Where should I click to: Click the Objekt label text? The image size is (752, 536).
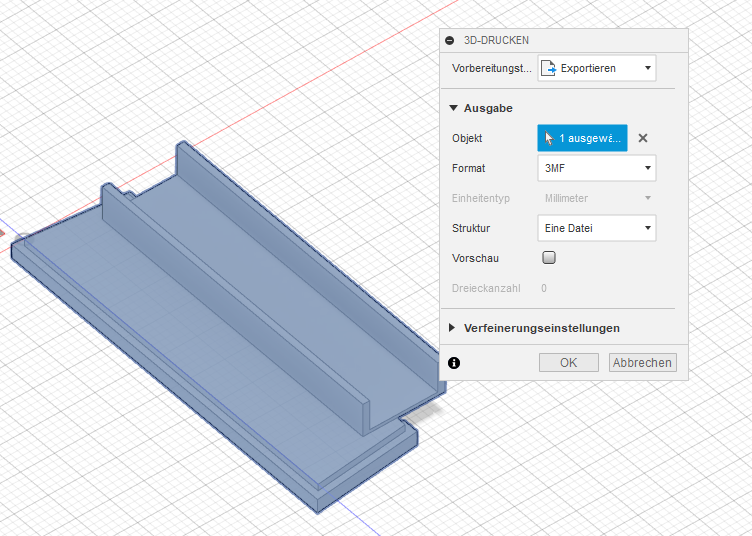(x=467, y=138)
